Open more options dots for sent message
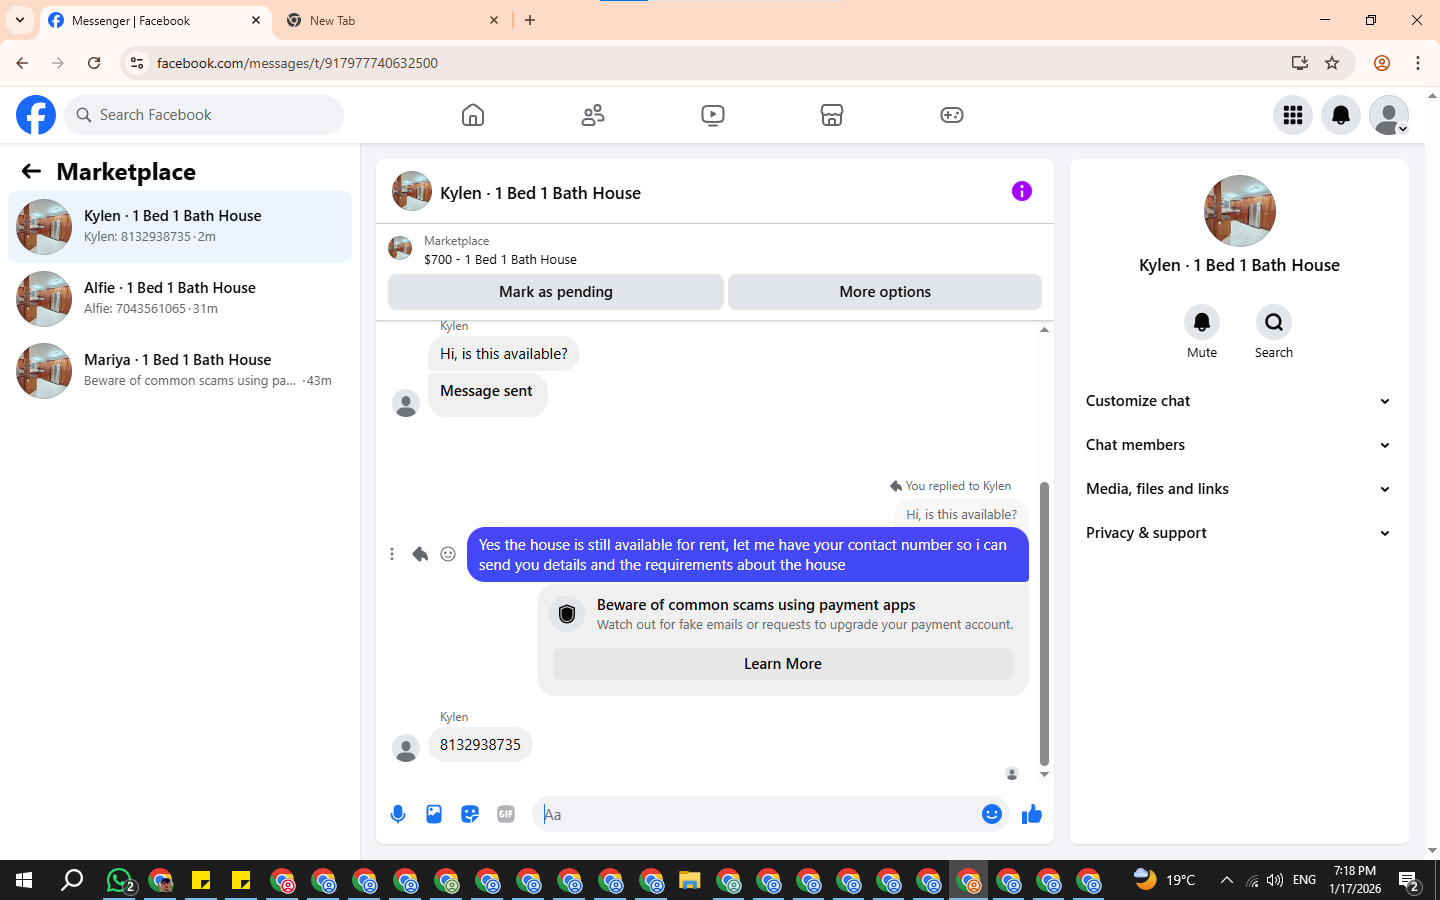1440x900 pixels. coord(392,554)
